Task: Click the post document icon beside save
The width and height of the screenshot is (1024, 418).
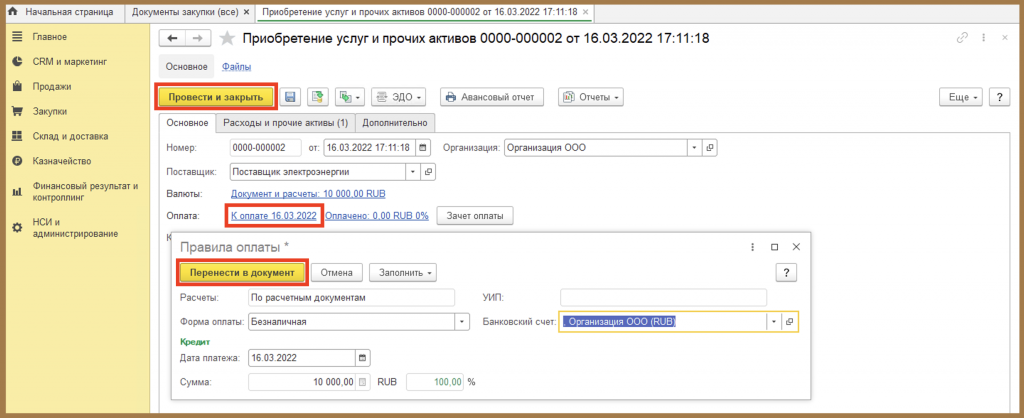Action: [x=318, y=97]
